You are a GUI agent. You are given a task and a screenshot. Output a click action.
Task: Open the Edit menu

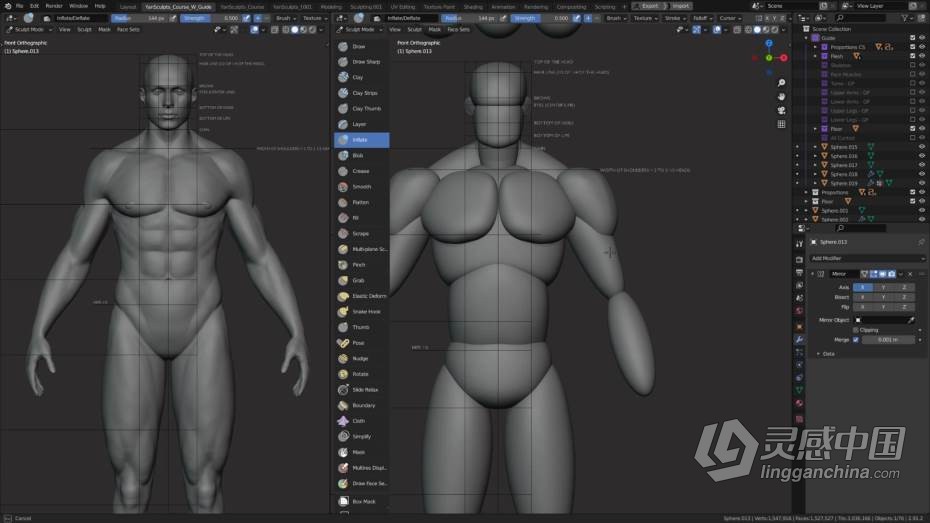pos(34,6)
